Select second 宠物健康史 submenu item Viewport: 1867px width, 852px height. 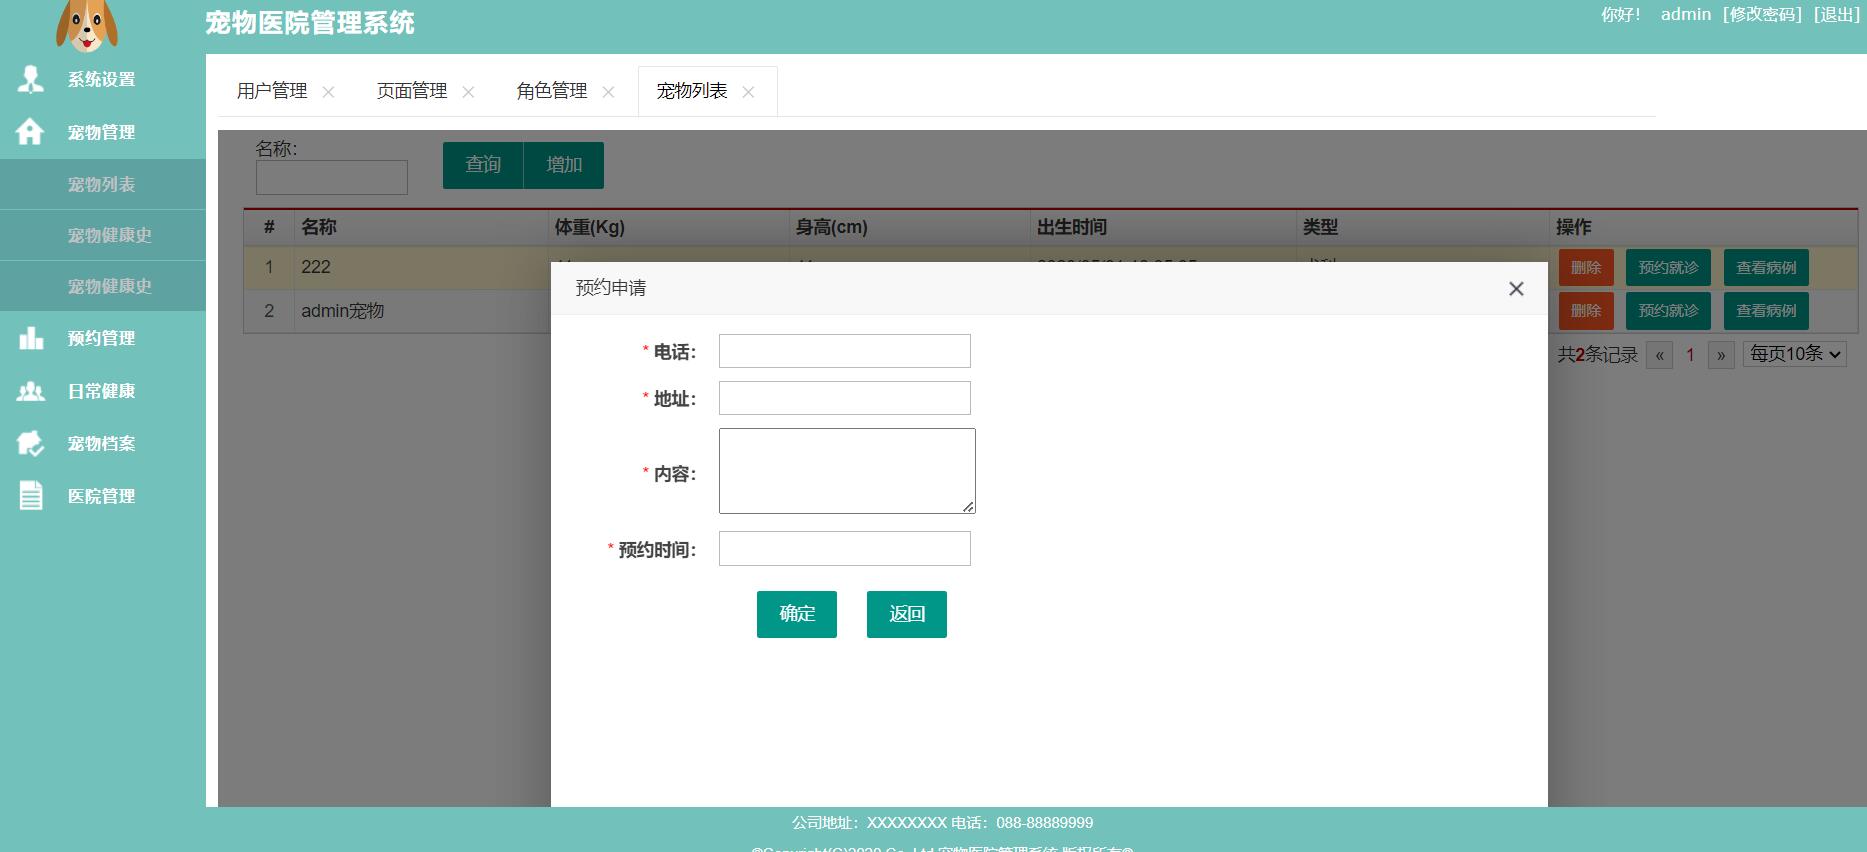tap(103, 286)
